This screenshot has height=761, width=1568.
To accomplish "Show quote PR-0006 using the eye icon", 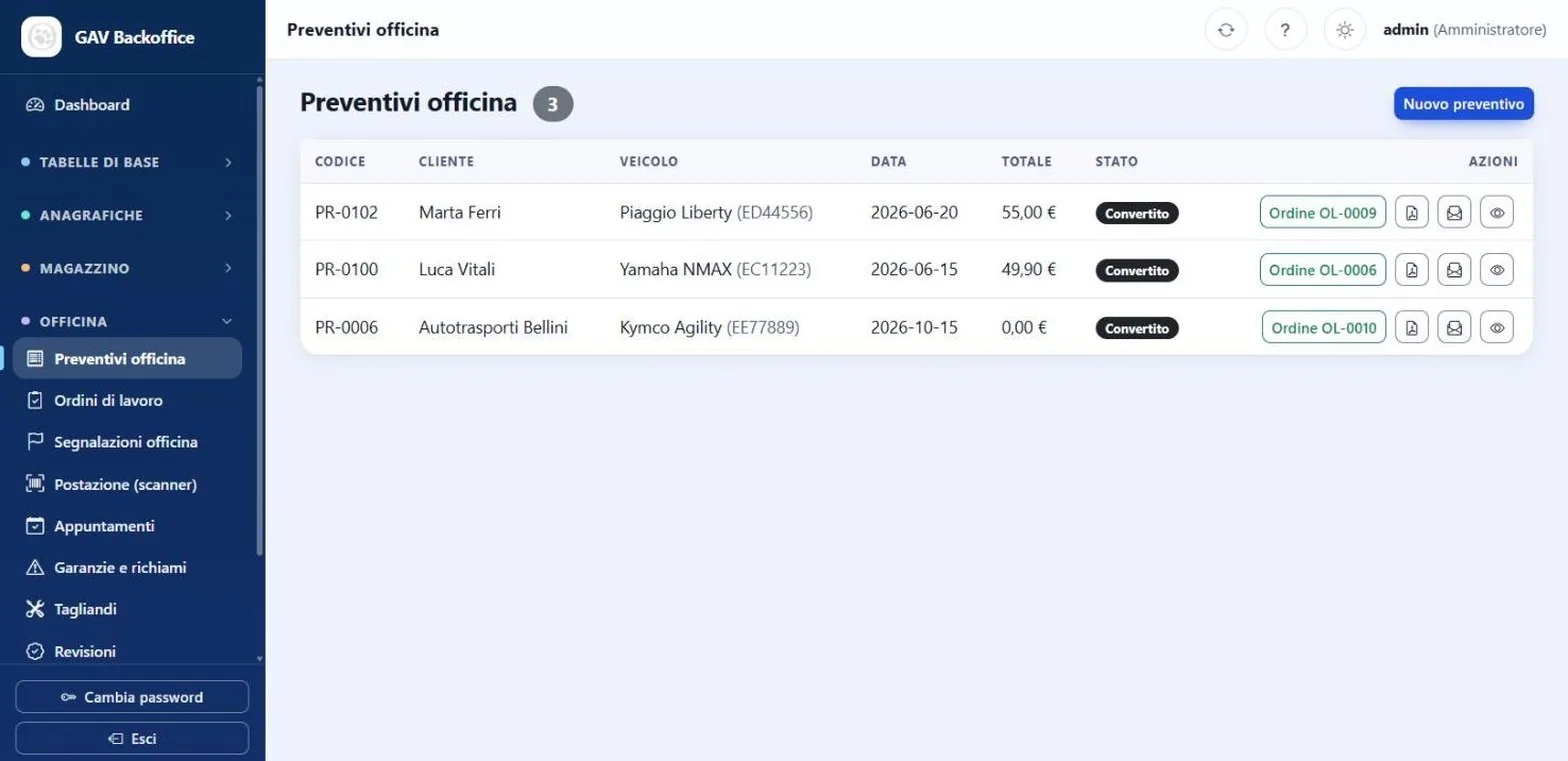I will [1497, 327].
